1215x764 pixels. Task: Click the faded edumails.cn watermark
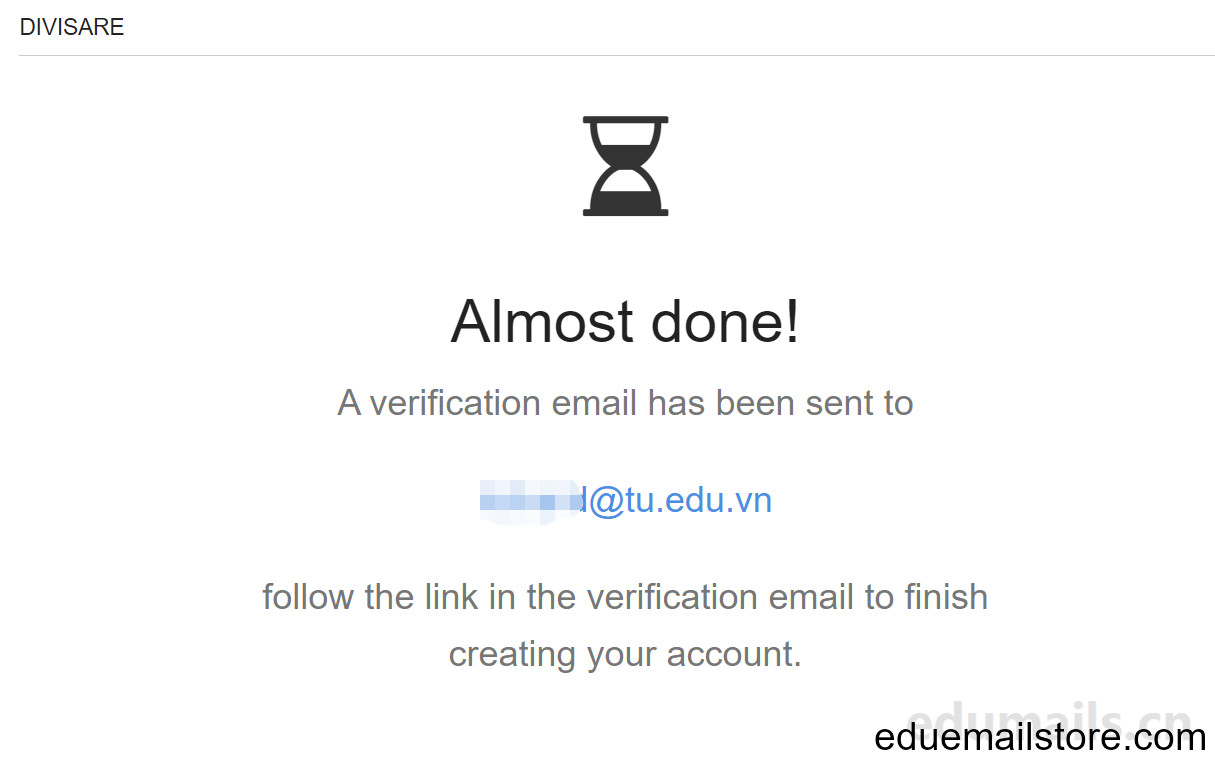coord(1050,716)
